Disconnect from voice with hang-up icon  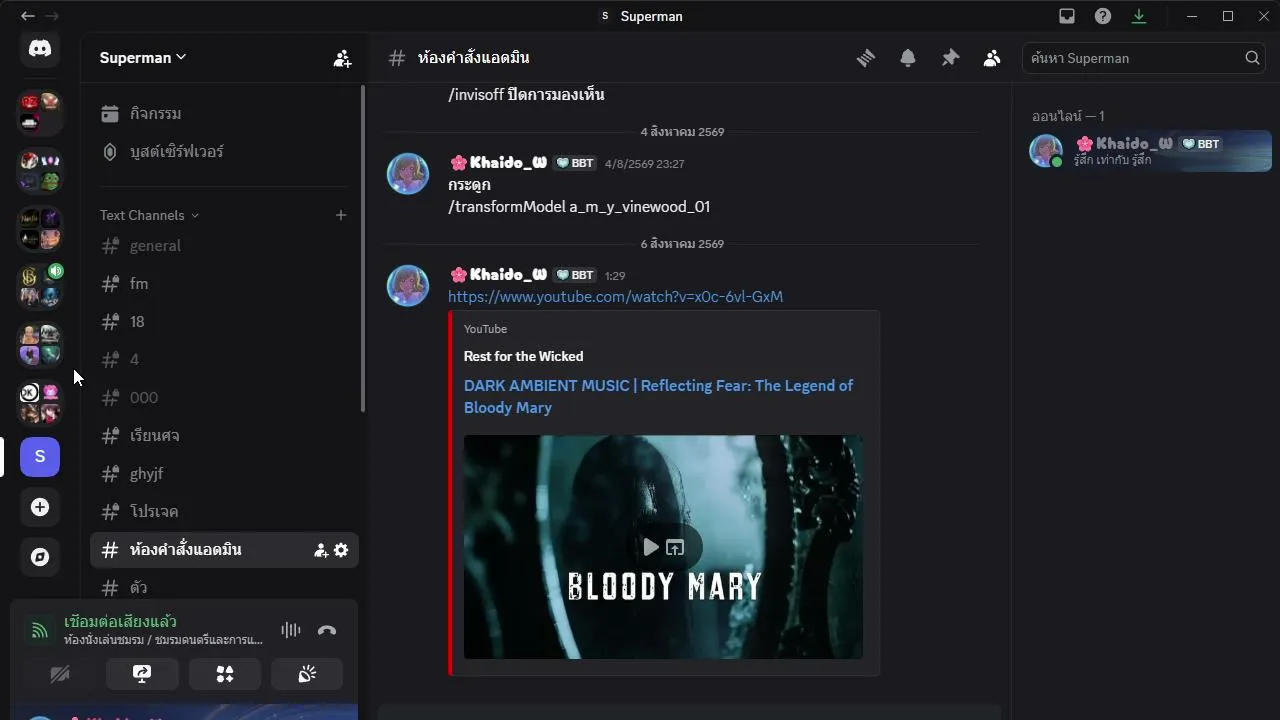pos(327,630)
